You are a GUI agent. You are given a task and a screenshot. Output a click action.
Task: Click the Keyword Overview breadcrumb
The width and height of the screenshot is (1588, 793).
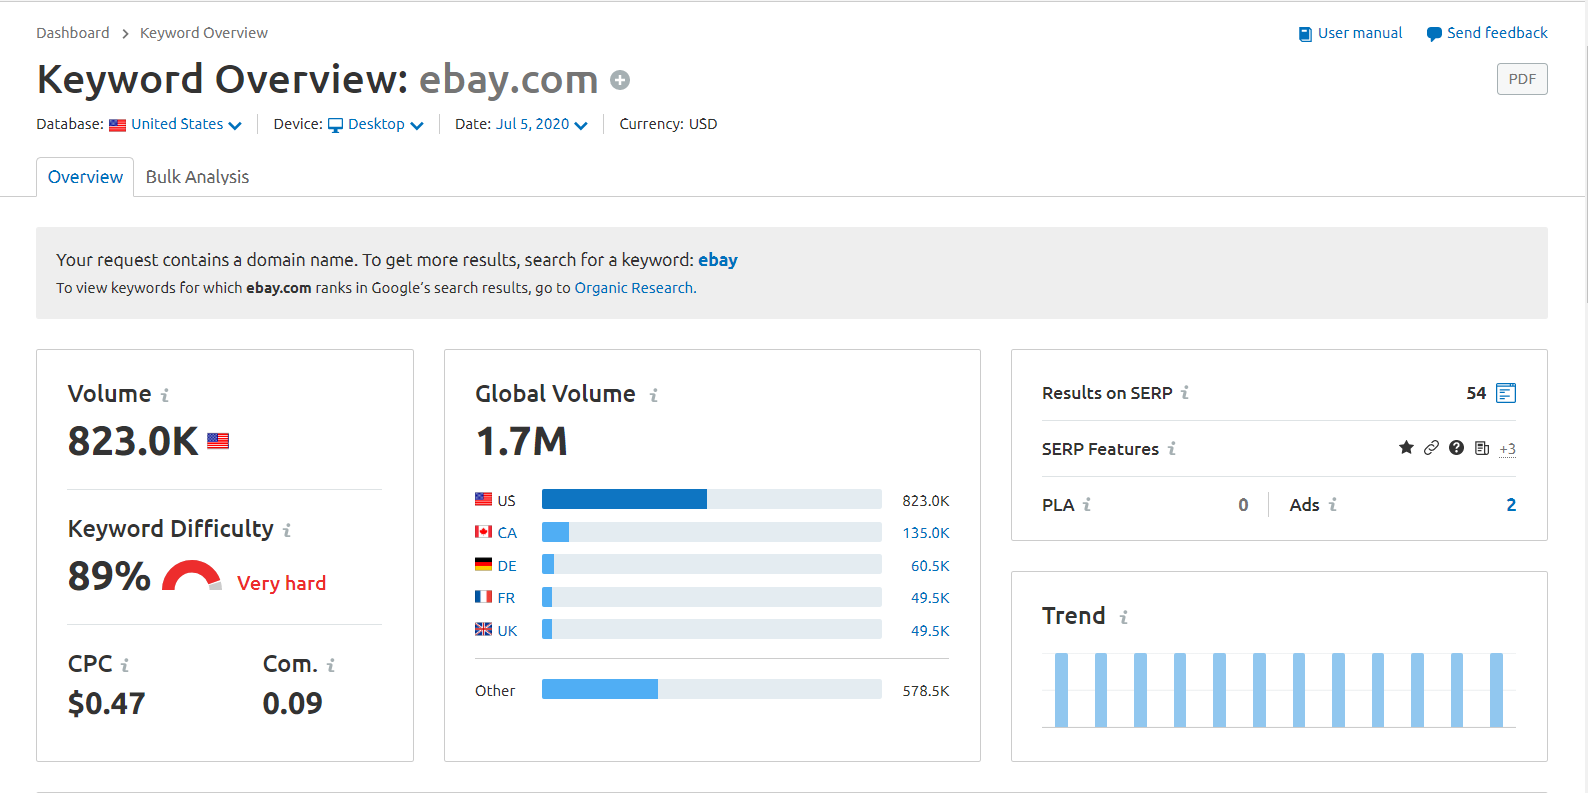tap(204, 33)
